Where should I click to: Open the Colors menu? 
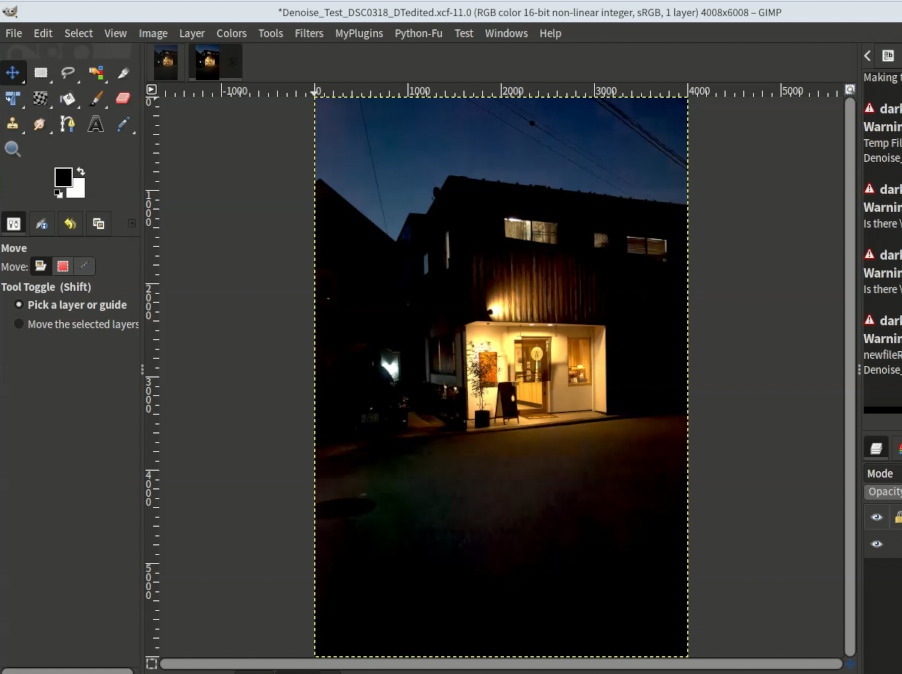pos(231,33)
